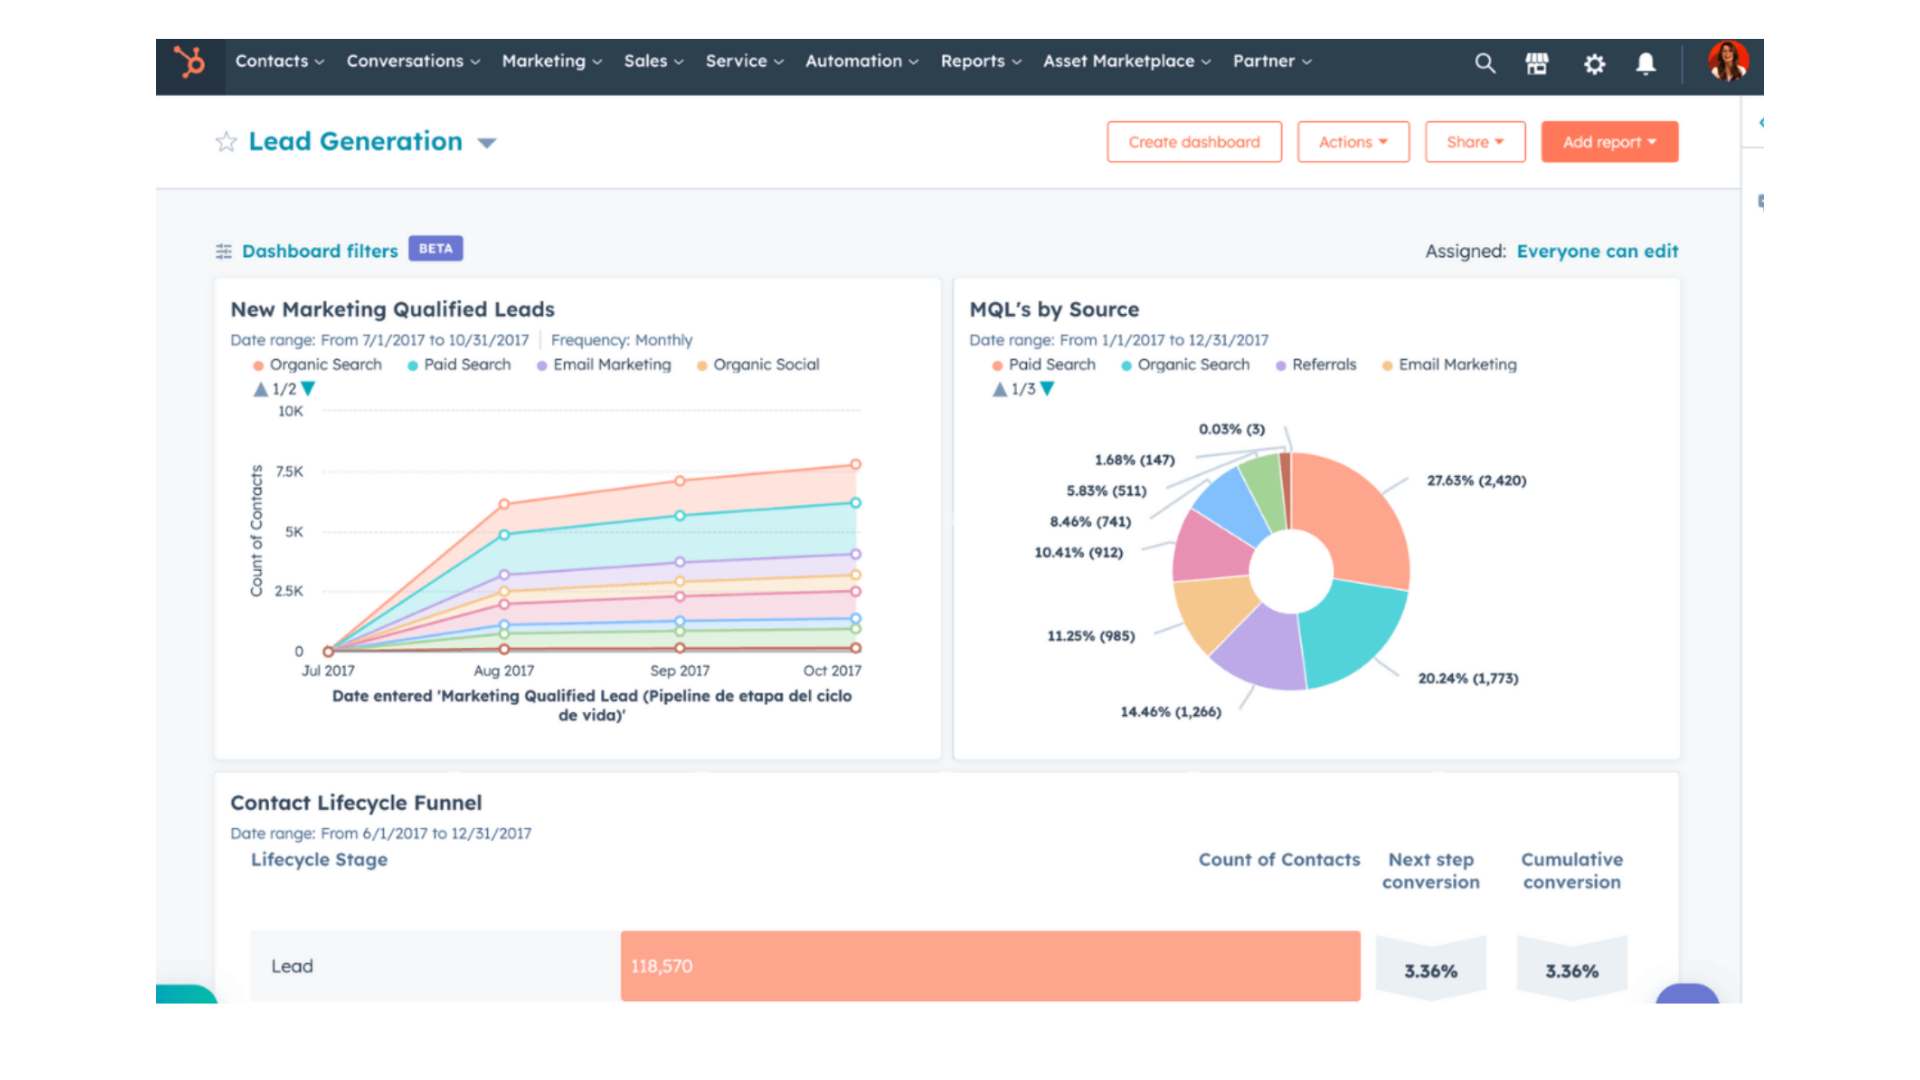Go to next legend page in pie chart
The width and height of the screenshot is (1920, 1080).
pos(1047,389)
